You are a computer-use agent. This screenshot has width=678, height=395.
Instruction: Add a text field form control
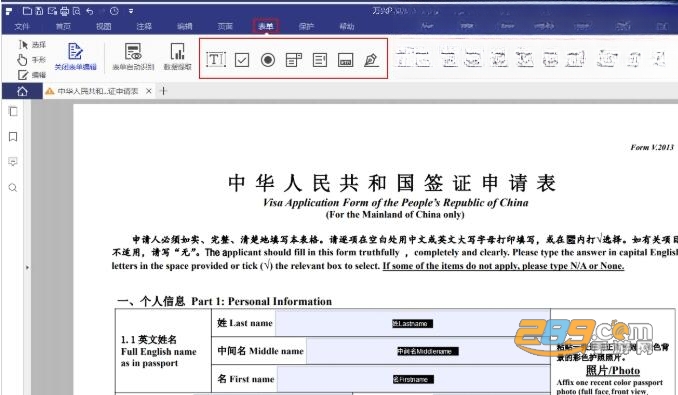tap(216, 59)
